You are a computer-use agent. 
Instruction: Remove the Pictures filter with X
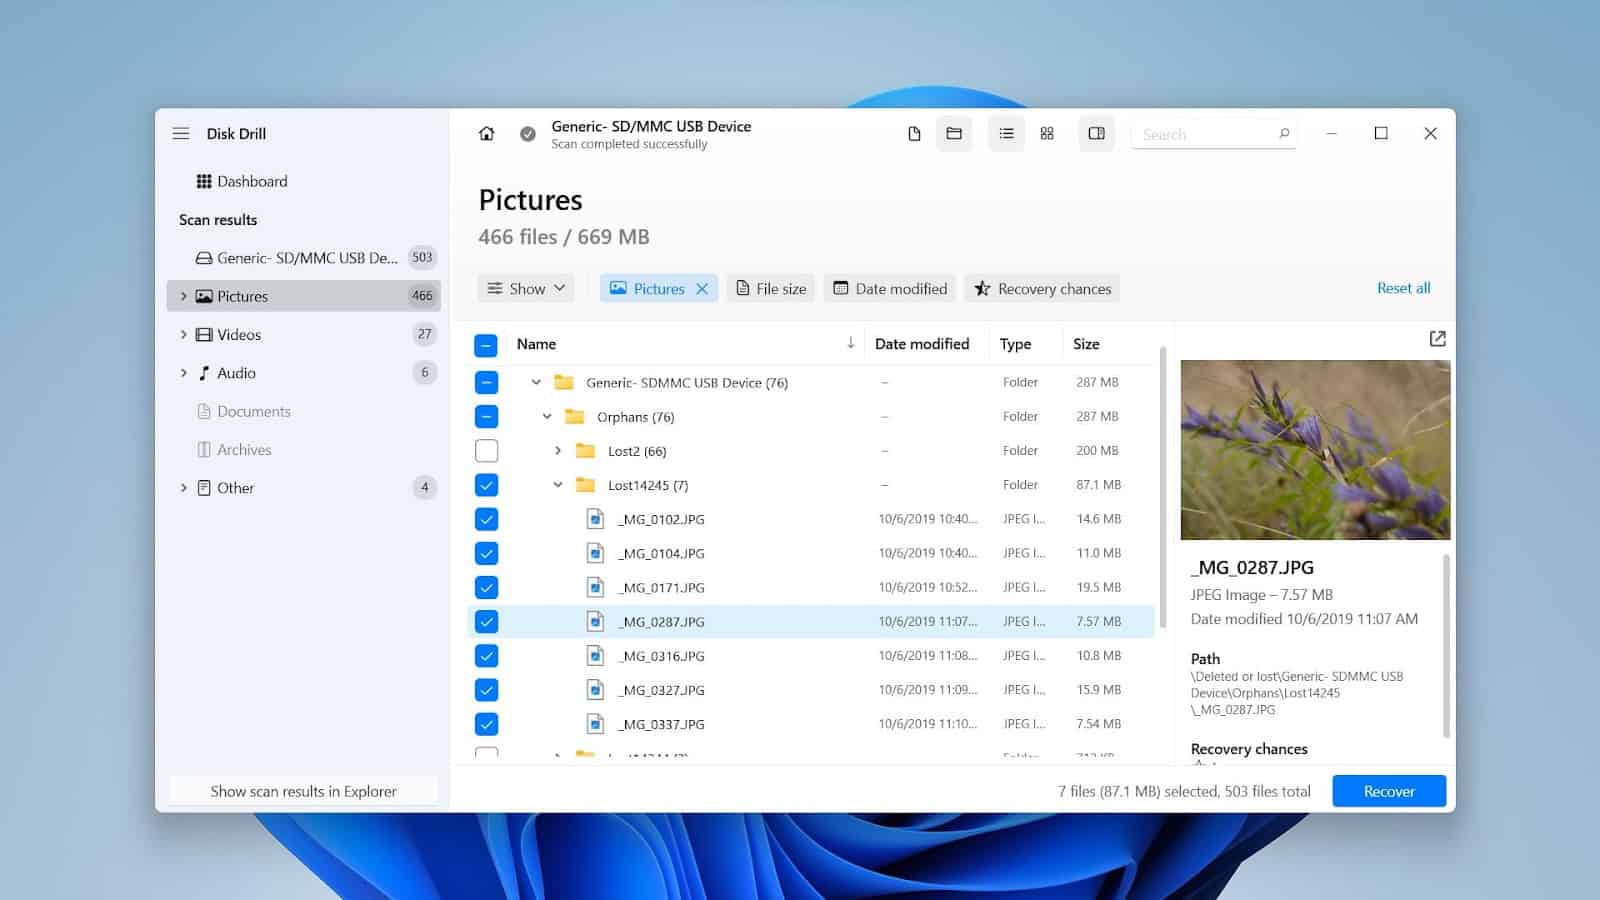coord(702,289)
